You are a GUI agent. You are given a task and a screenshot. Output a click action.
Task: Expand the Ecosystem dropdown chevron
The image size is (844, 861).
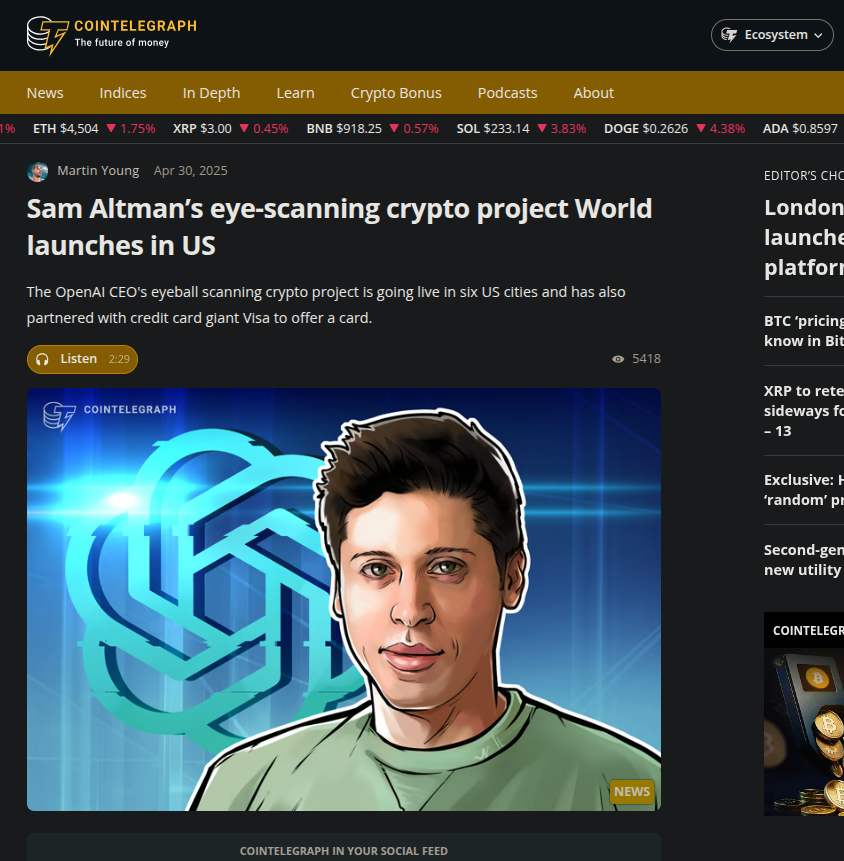pyautogui.click(x=818, y=36)
